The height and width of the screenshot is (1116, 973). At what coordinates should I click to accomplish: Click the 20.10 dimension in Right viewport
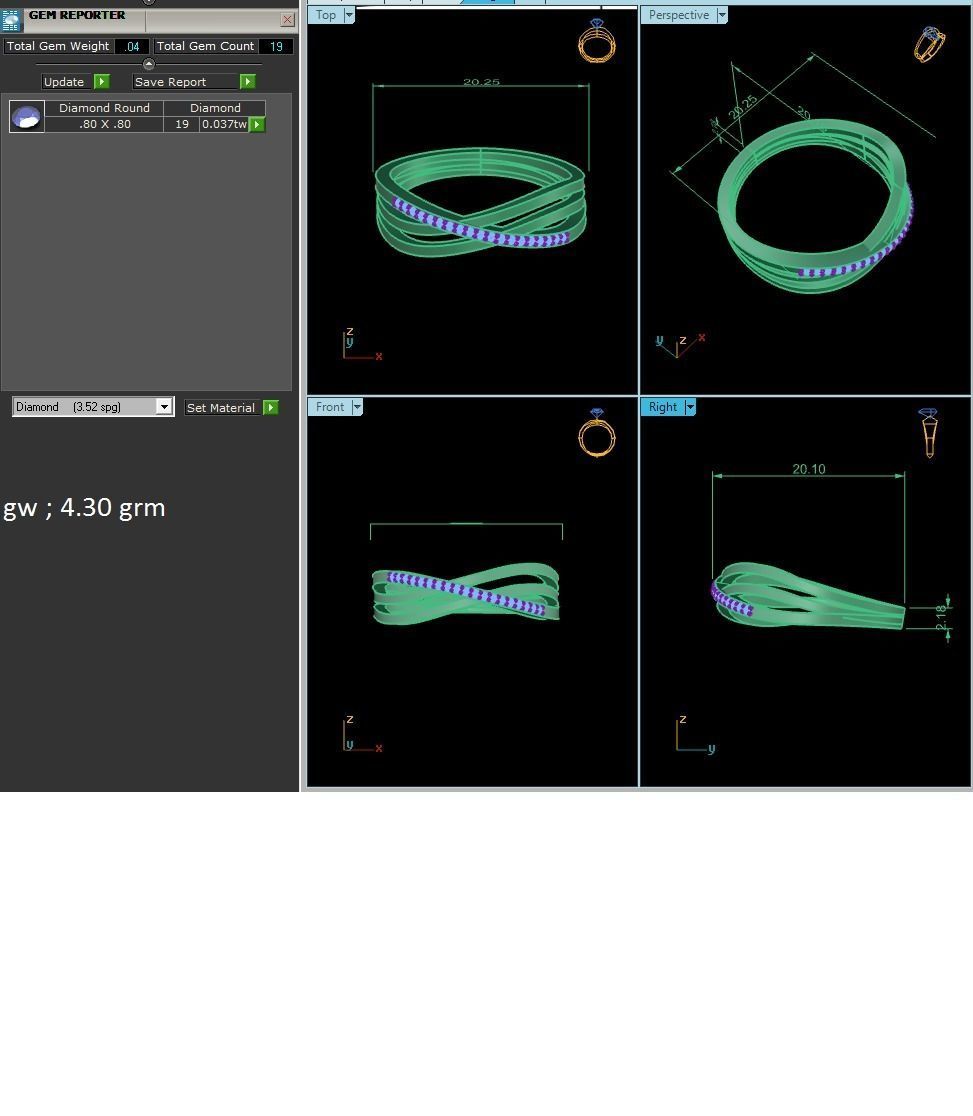click(x=809, y=469)
